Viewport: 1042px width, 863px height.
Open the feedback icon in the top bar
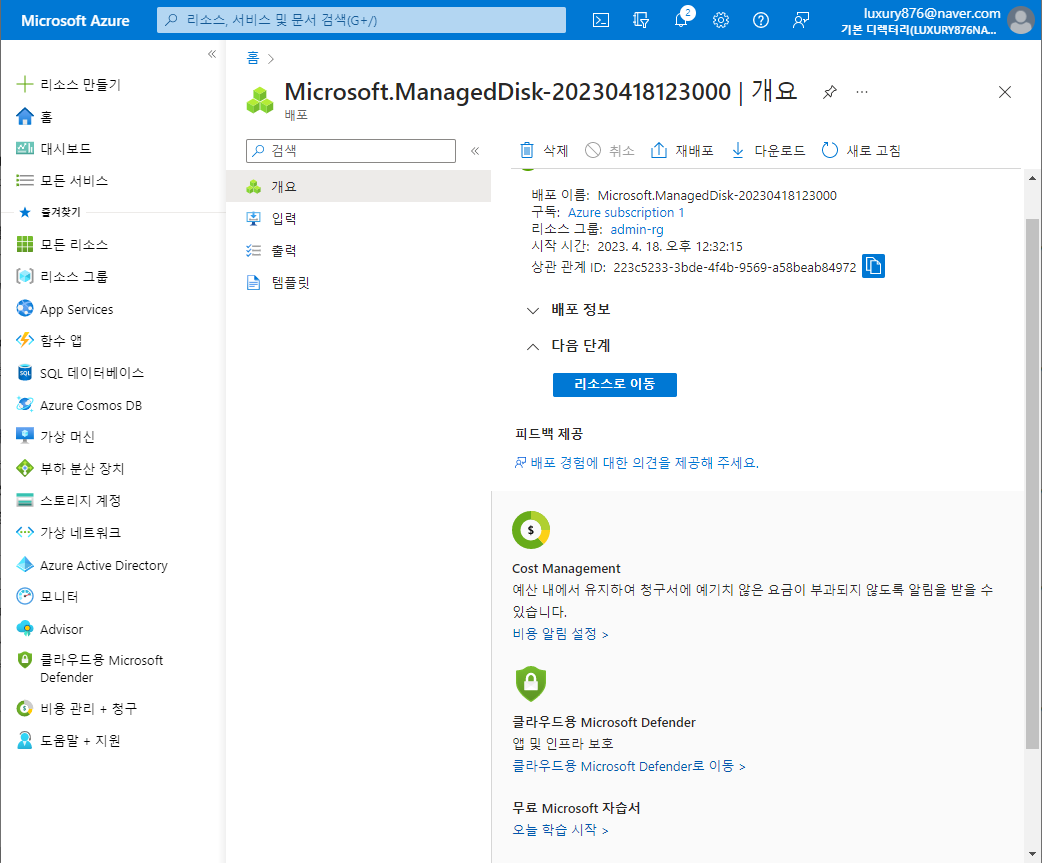click(801, 20)
